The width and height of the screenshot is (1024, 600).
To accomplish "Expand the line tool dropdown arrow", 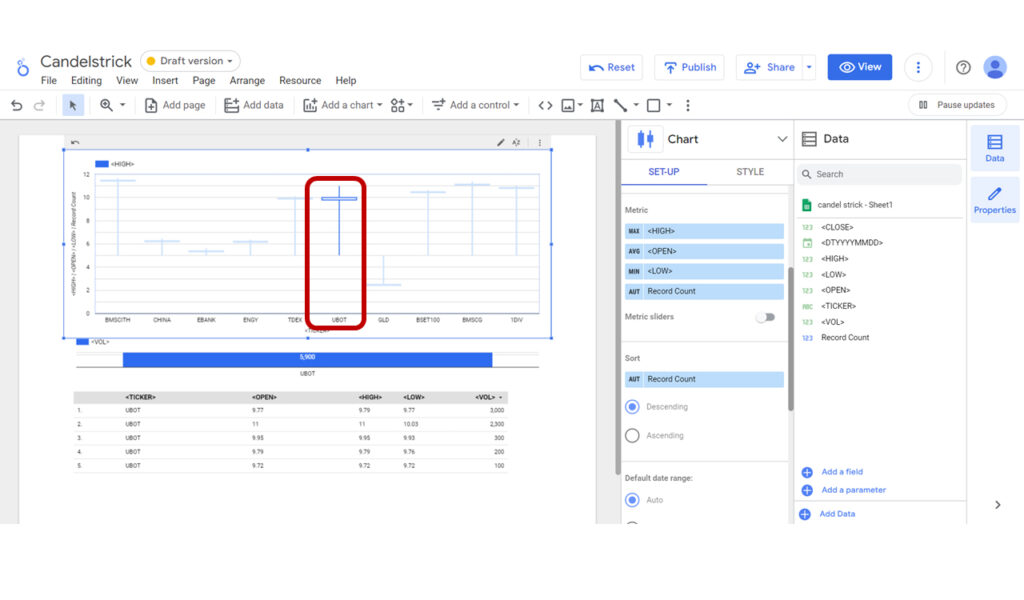I will point(636,105).
